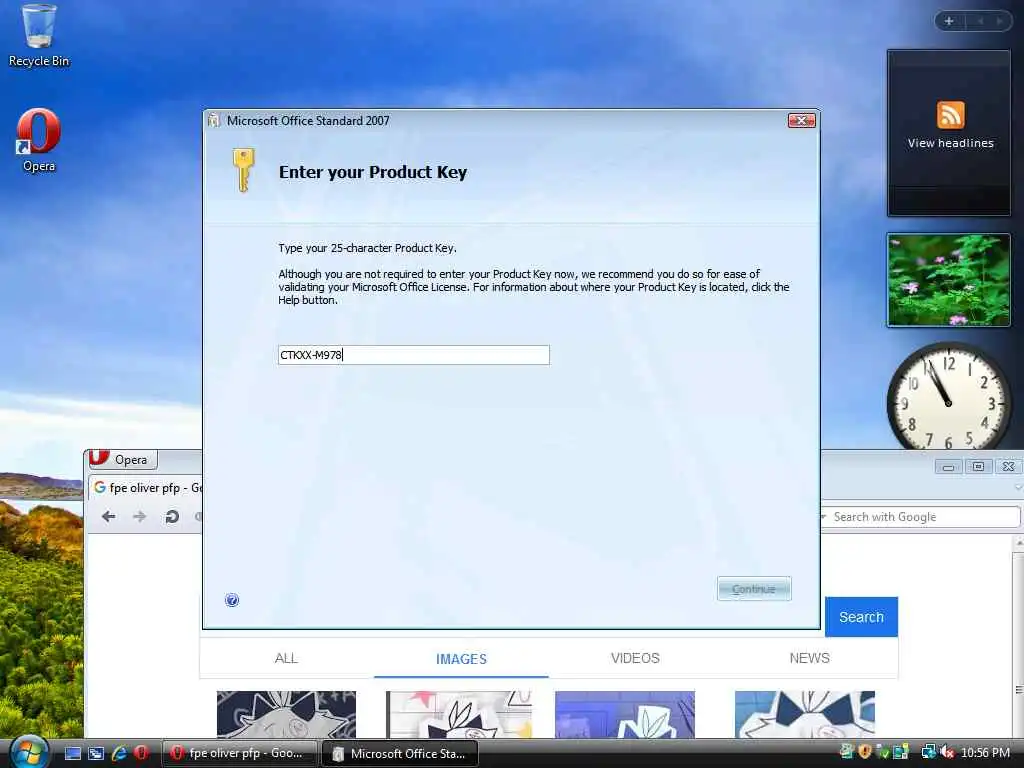This screenshot has height=768, width=1024.
Task: Restore down the Opera browser window
Action: coord(978,466)
